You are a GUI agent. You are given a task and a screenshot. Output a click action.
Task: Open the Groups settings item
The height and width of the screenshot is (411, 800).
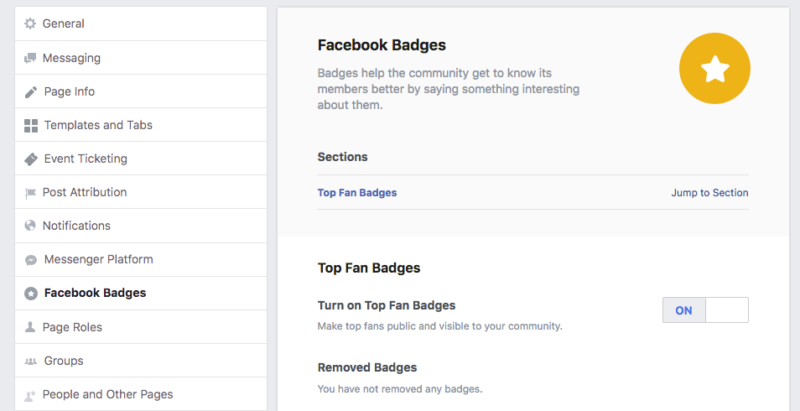141,361
